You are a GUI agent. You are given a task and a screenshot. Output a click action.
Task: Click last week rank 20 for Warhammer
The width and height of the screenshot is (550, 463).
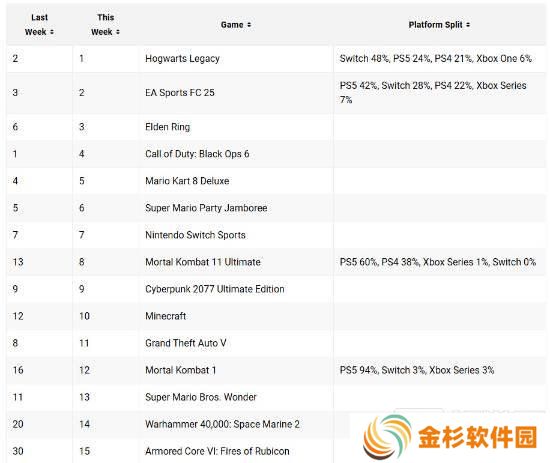18,424
